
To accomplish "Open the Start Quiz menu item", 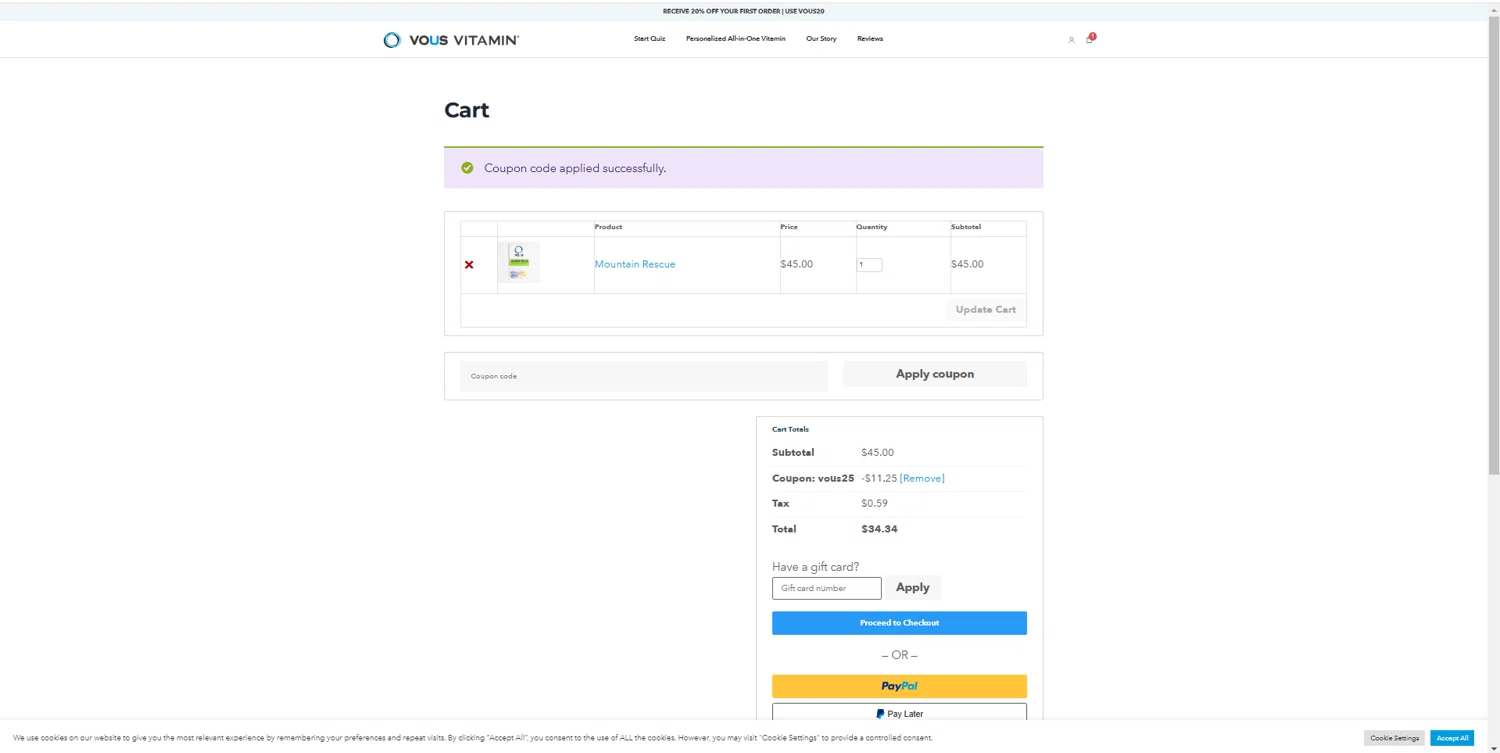I will (x=649, y=39).
